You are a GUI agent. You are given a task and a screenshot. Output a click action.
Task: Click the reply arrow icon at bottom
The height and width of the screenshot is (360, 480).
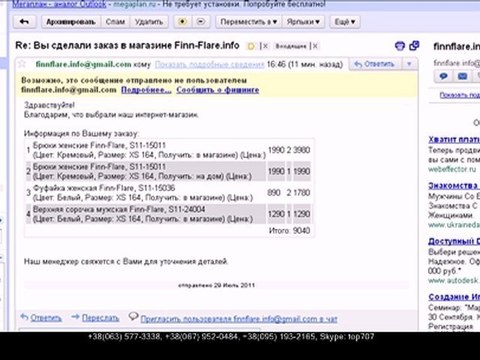24,317
